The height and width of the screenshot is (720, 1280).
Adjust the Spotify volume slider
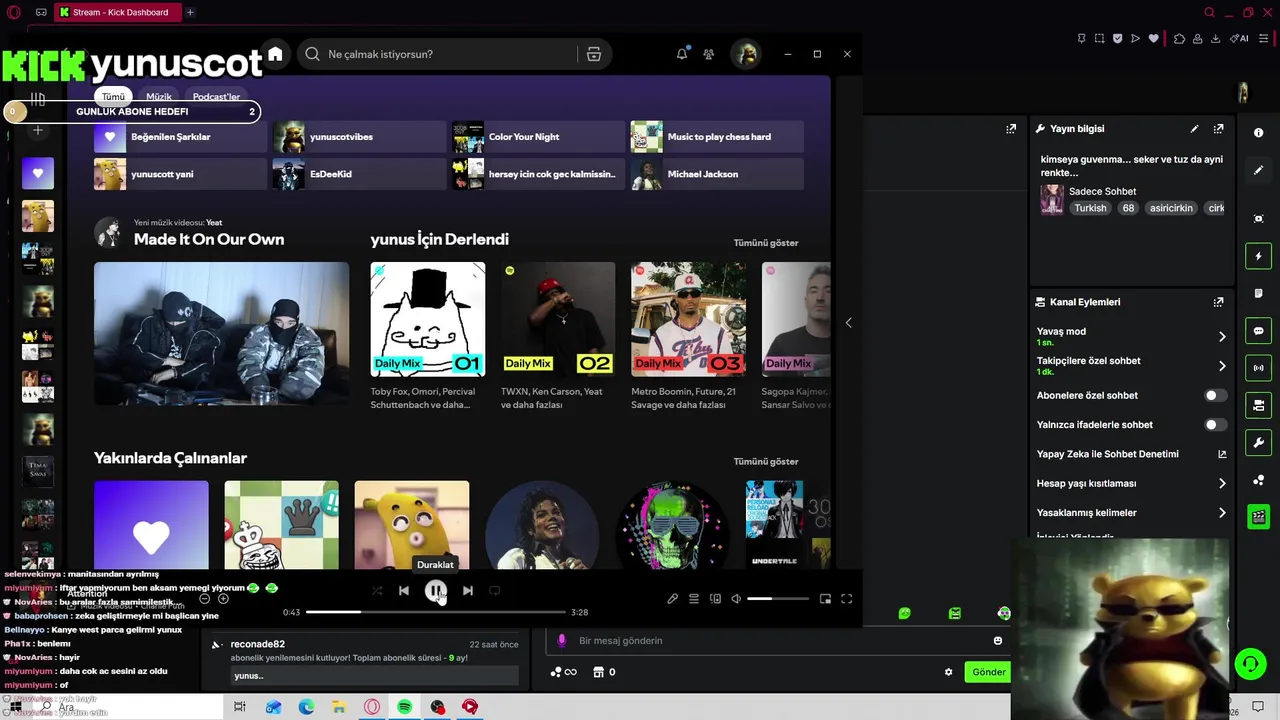(778, 599)
